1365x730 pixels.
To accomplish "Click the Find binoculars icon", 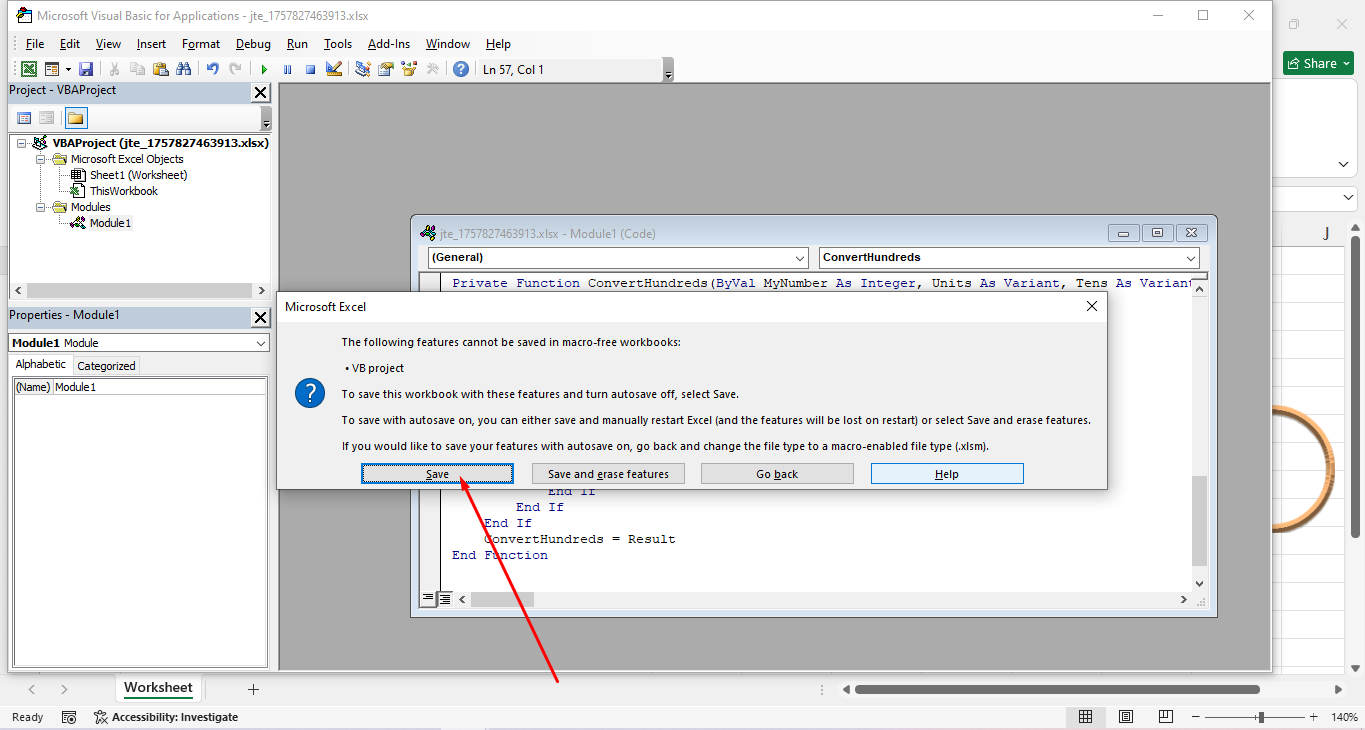I will tap(183, 69).
